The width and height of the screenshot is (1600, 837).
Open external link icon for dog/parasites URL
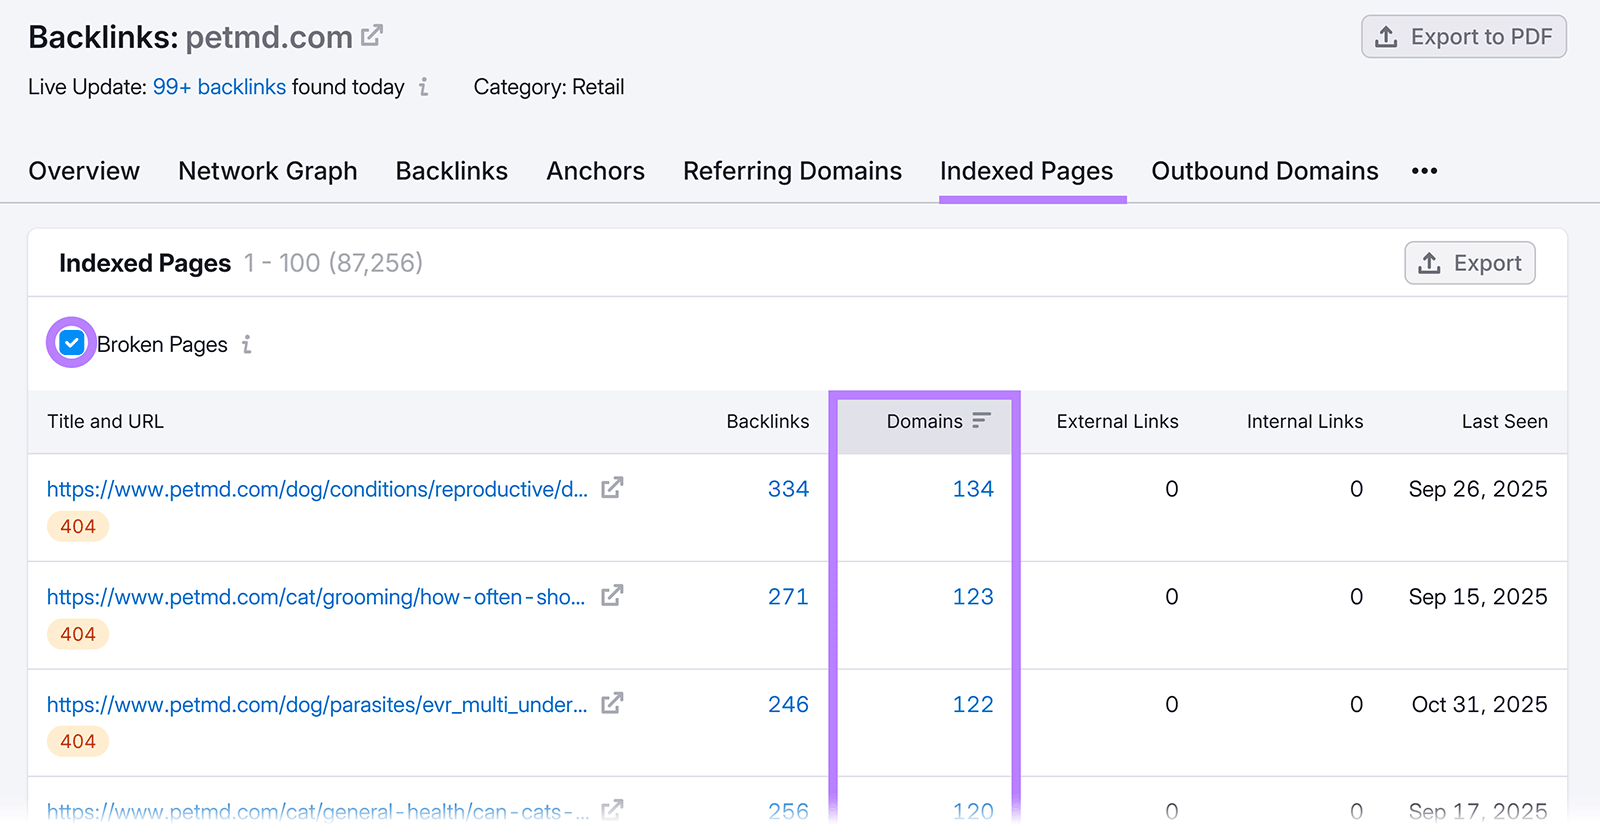point(612,704)
